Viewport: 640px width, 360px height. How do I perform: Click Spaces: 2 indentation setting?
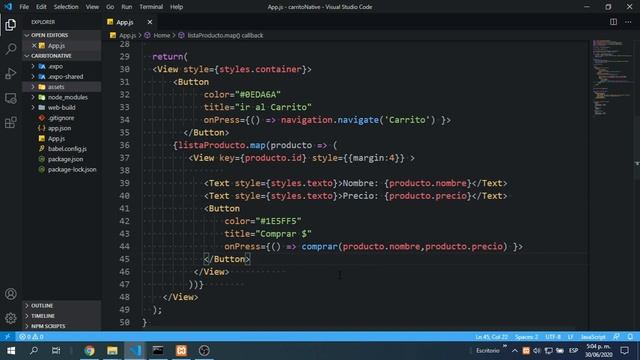coord(526,337)
